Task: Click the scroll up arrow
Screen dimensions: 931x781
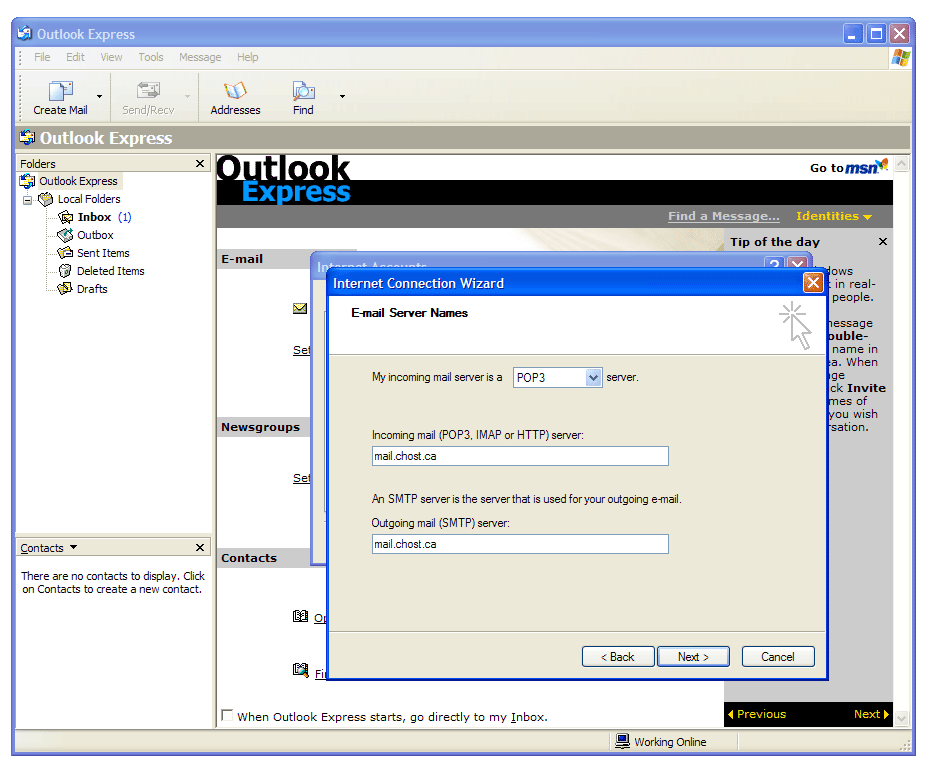Action: (x=901, y=163)
